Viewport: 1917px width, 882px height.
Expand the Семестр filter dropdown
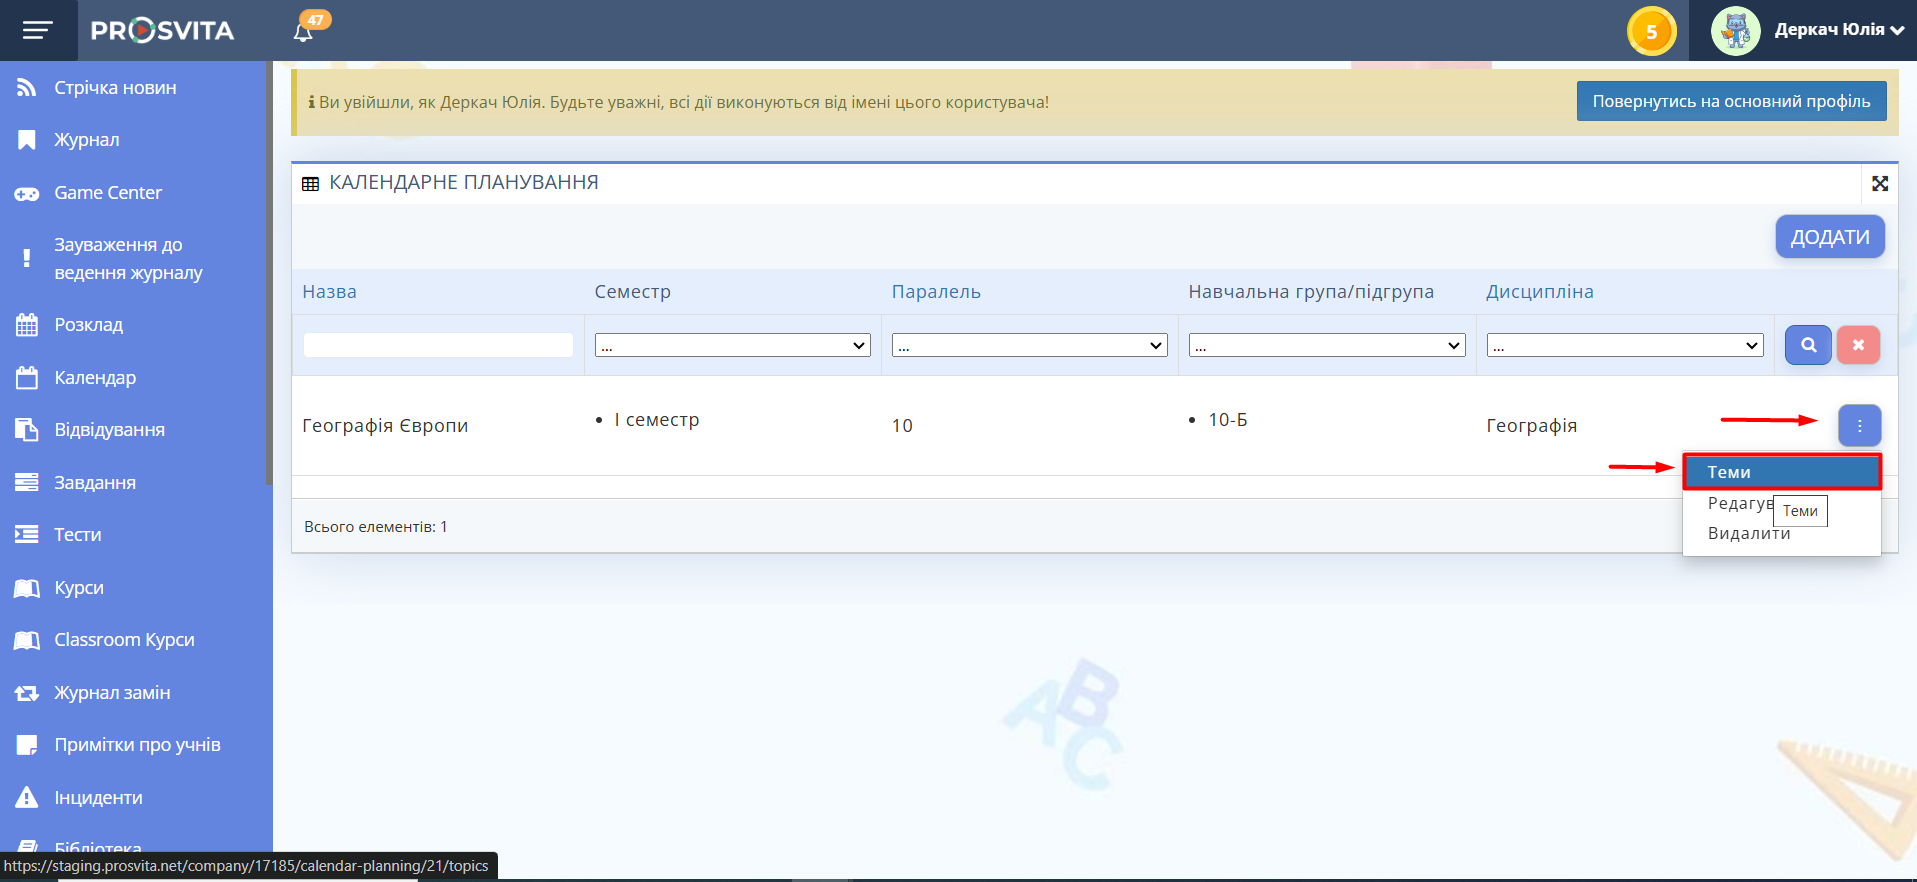coord(732,345)
